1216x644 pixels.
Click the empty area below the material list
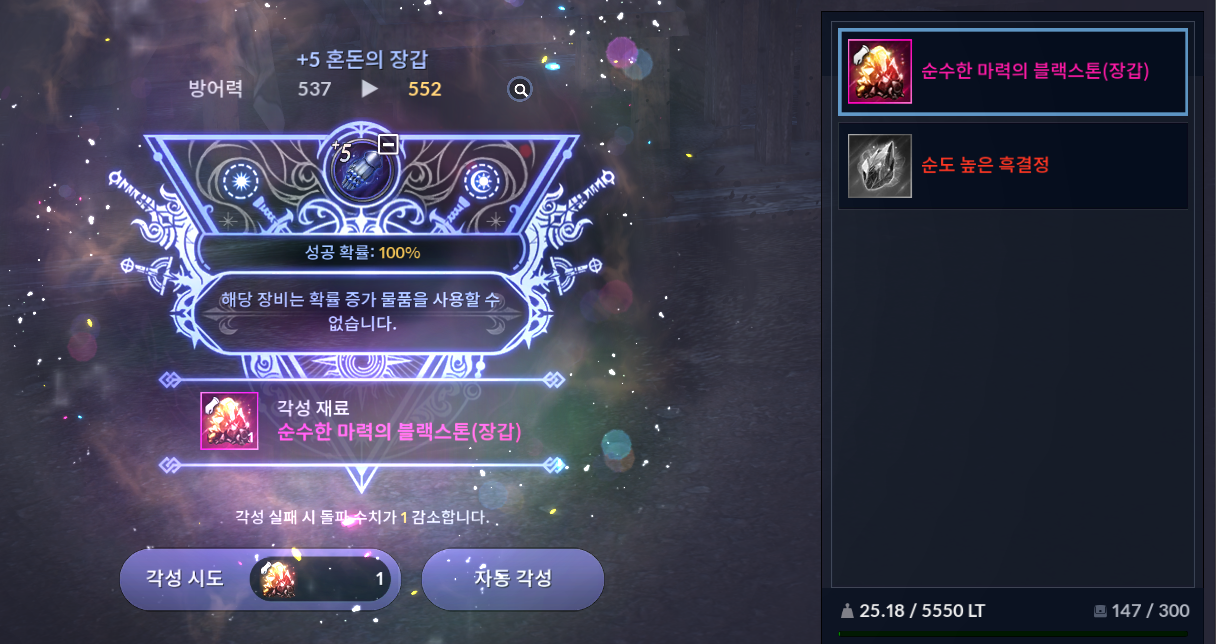[1013, 400]
